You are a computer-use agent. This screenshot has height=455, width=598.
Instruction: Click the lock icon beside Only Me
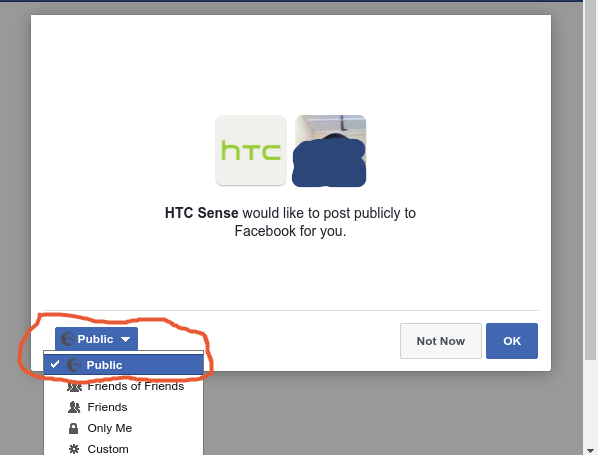[74, 428]
